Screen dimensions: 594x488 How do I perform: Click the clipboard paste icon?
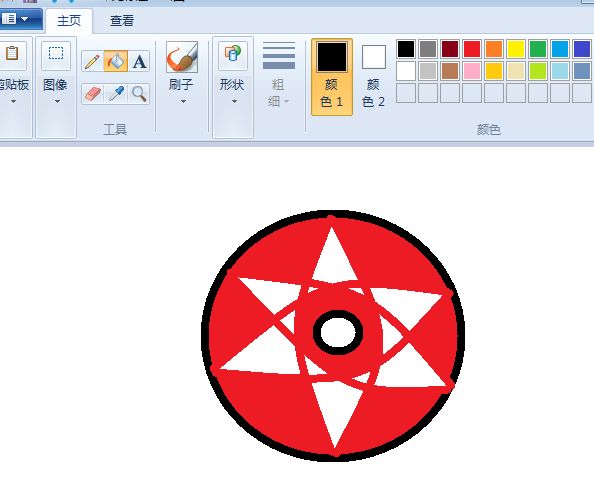coord(12,53)
